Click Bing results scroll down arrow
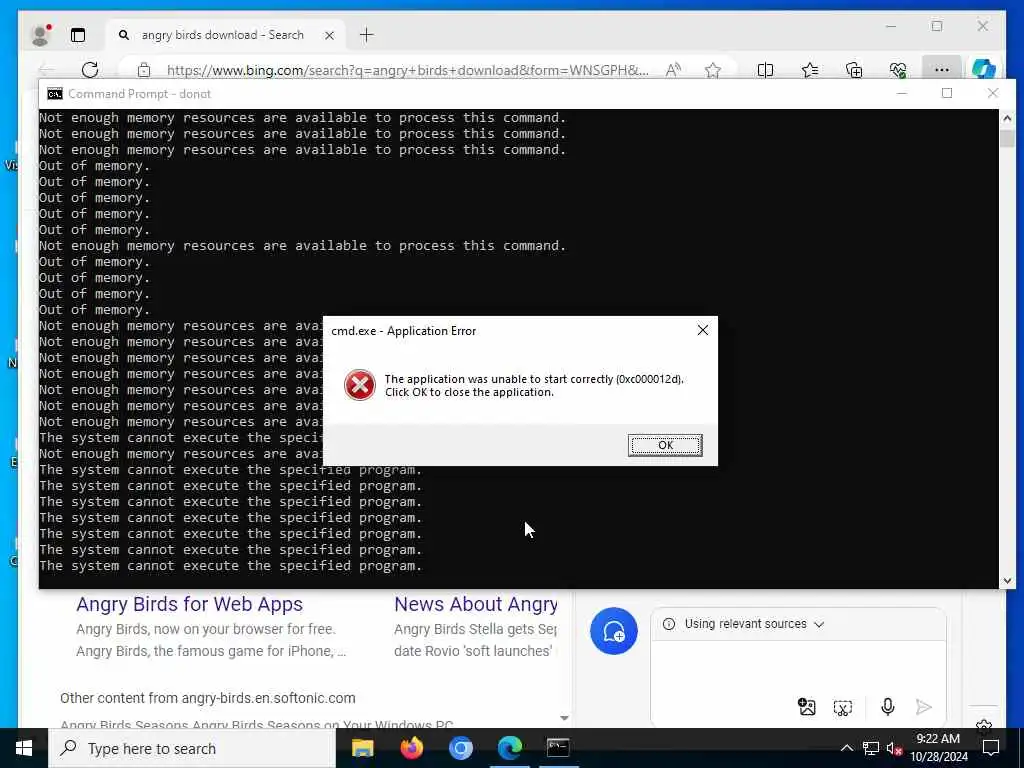The image size is (1024, 768). click(x=564, y=718)
